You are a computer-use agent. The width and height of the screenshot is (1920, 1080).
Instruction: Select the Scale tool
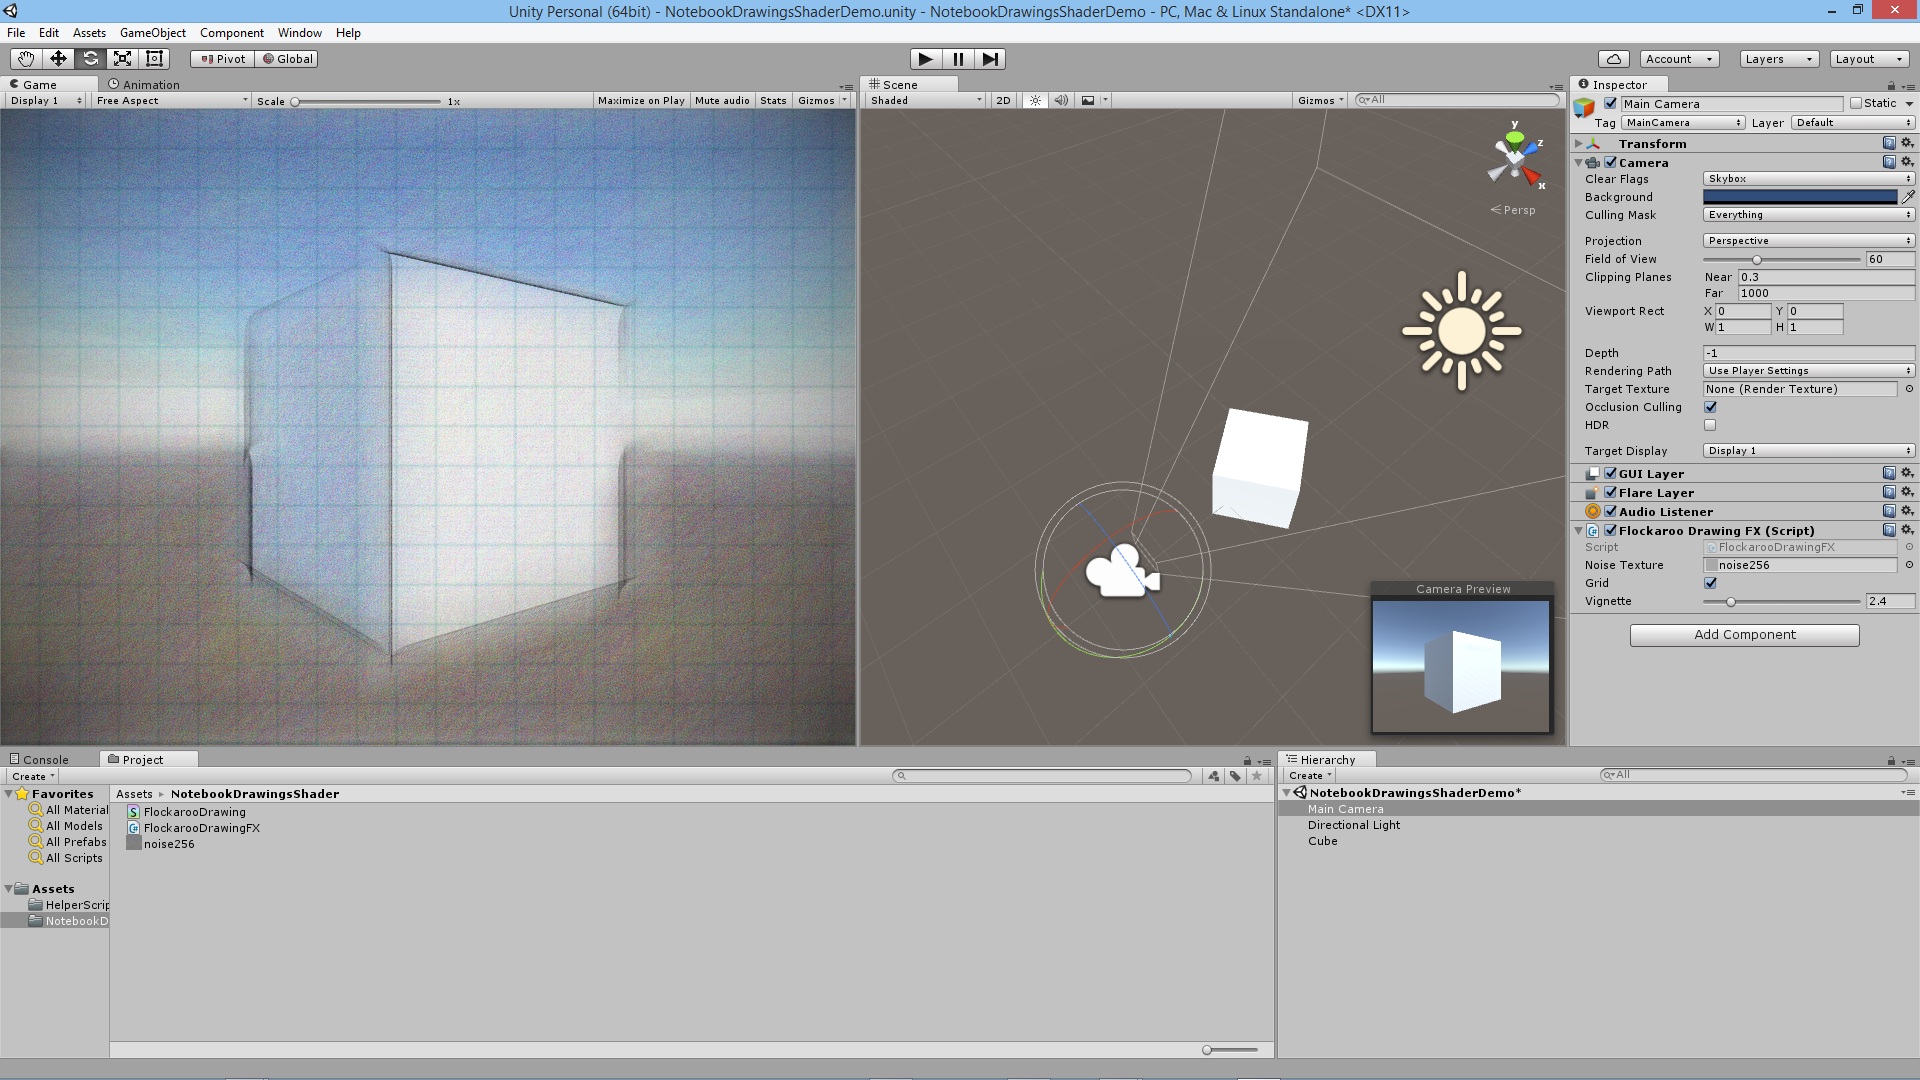point(122,59)
